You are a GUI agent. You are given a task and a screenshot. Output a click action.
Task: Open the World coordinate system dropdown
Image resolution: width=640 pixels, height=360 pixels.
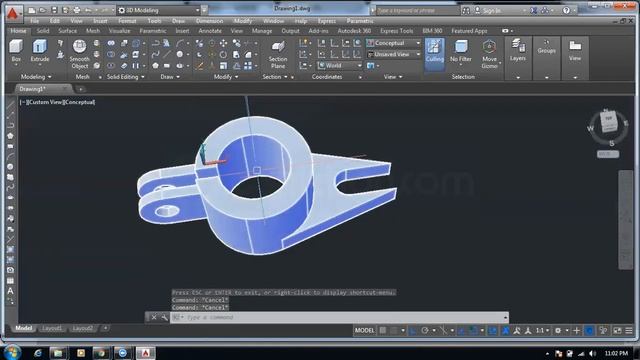[x=340, y=65]
